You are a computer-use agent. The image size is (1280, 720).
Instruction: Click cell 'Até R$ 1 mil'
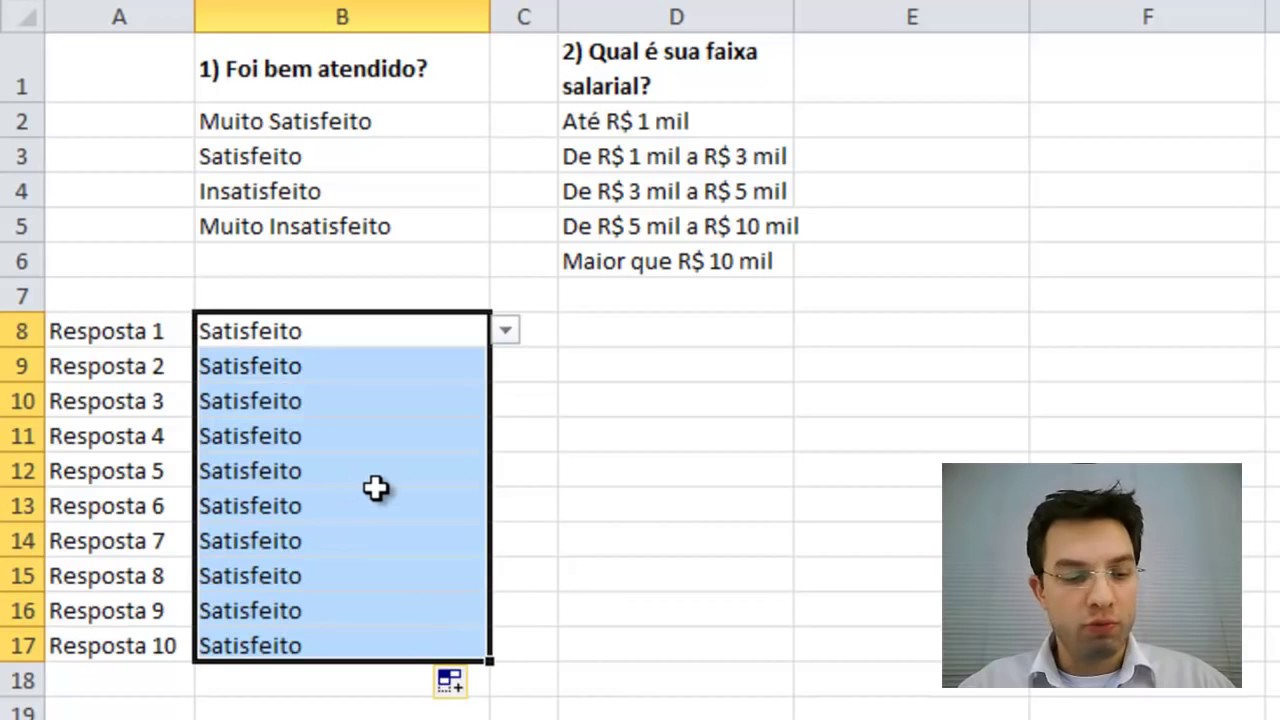[x=676, y=121]
